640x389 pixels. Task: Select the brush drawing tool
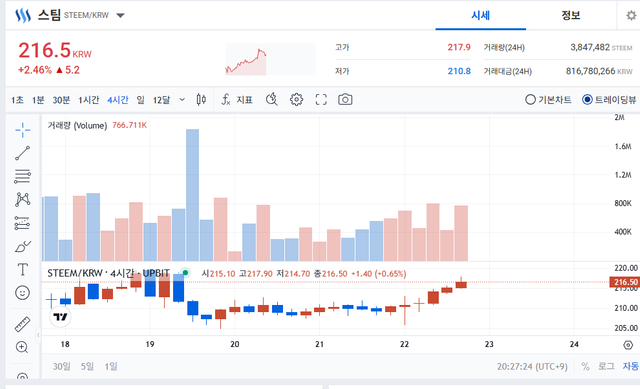22,247
